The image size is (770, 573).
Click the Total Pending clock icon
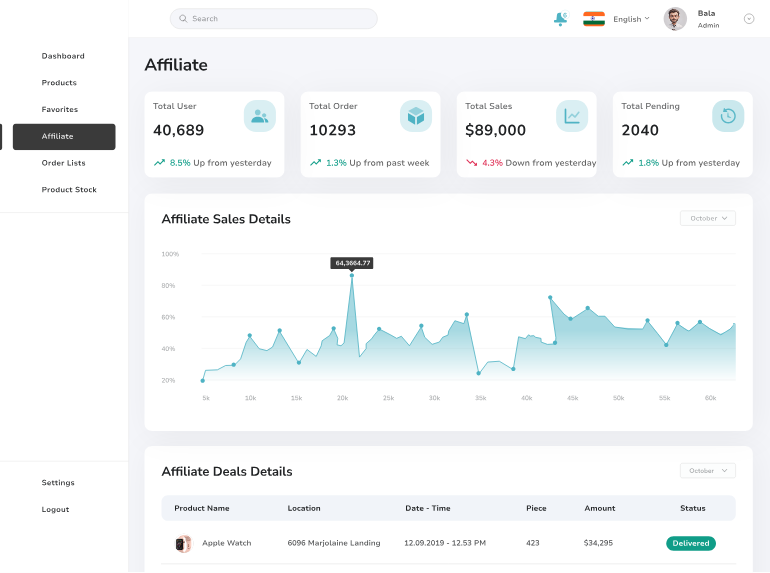pyautogui.click(x=728, y=116)
